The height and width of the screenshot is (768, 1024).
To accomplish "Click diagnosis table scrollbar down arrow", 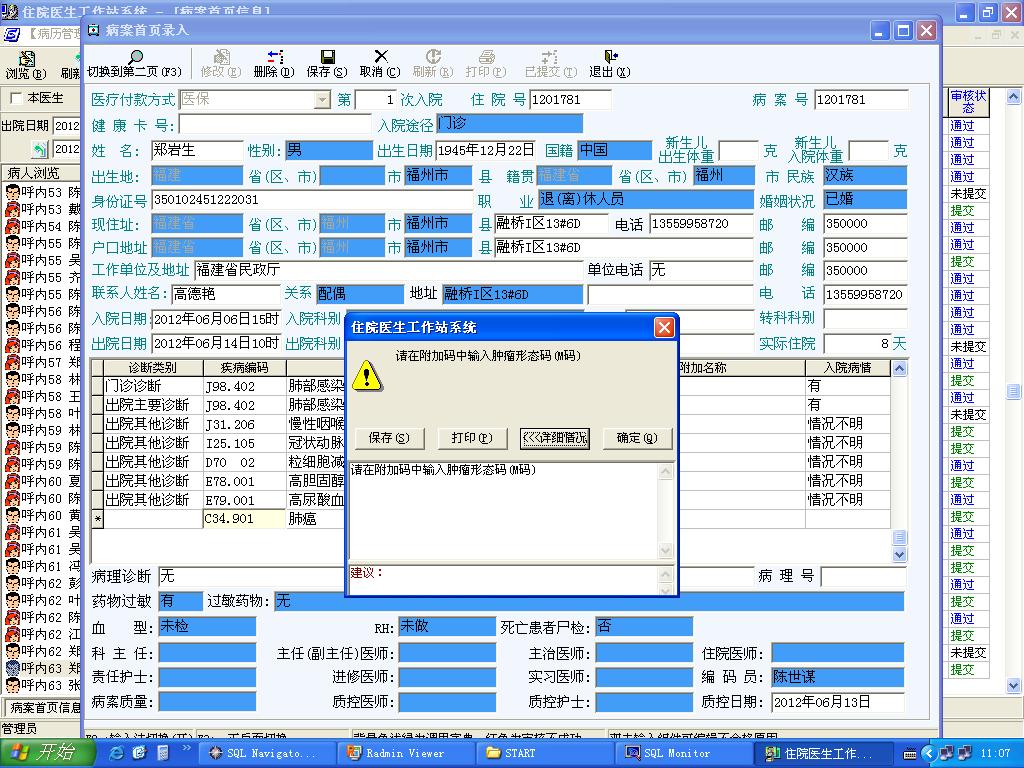I will 899,554.
